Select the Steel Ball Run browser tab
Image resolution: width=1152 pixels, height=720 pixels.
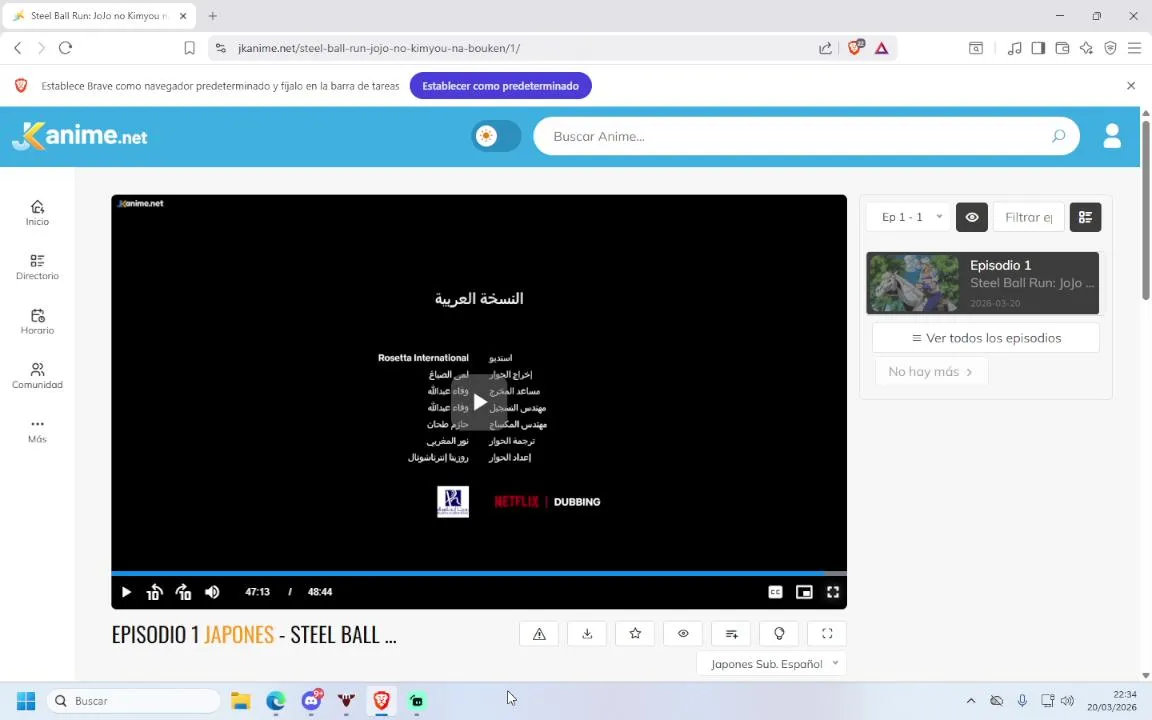tap(99, 15)
